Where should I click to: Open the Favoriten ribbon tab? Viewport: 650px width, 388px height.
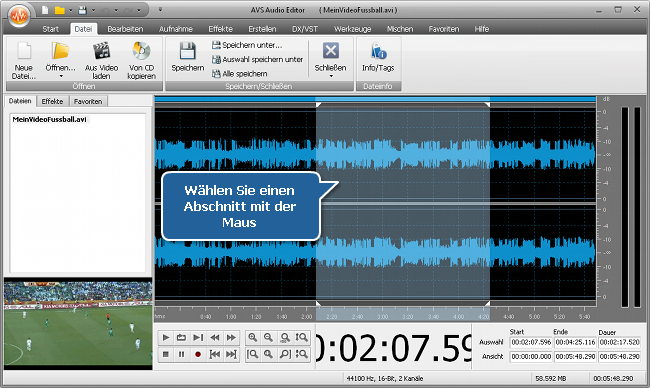[444, 29]
